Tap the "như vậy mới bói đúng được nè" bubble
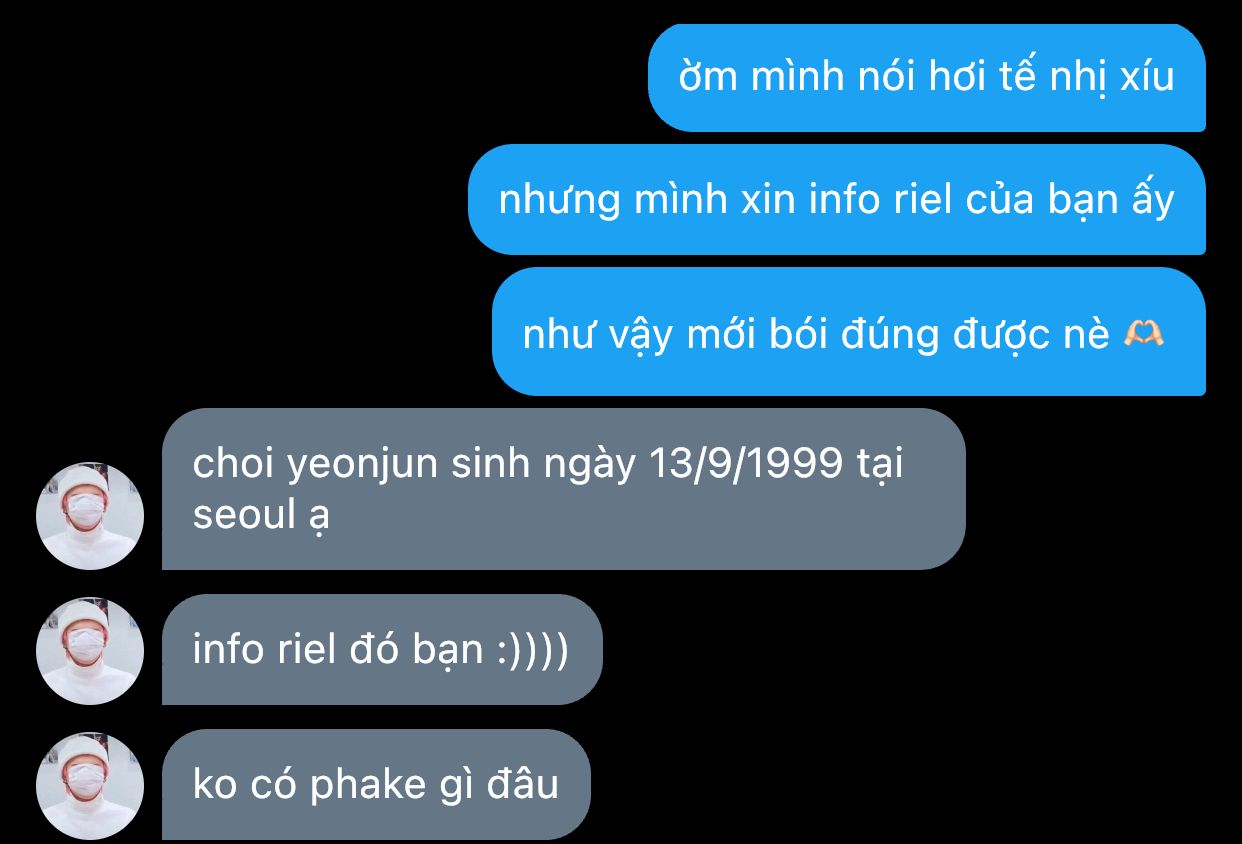1242x844 pixels. 849,332
